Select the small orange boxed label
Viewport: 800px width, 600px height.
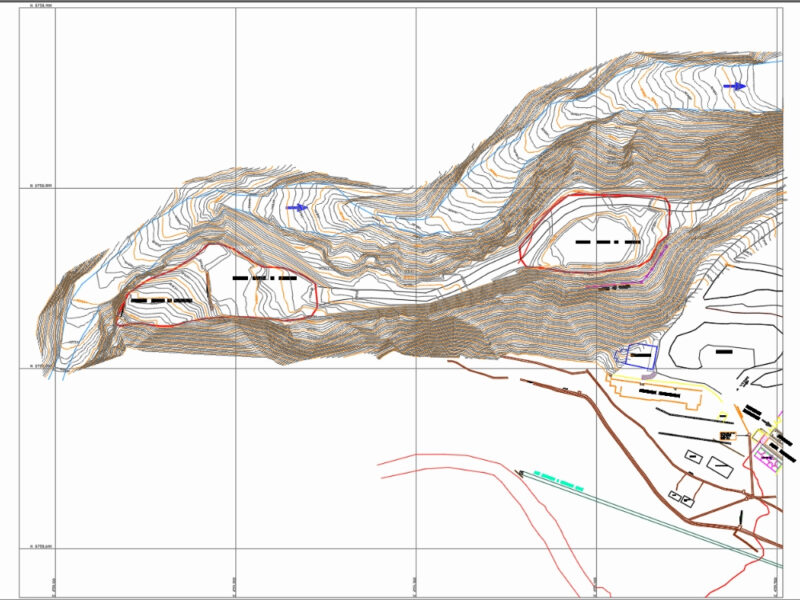(x=728, y=437)
